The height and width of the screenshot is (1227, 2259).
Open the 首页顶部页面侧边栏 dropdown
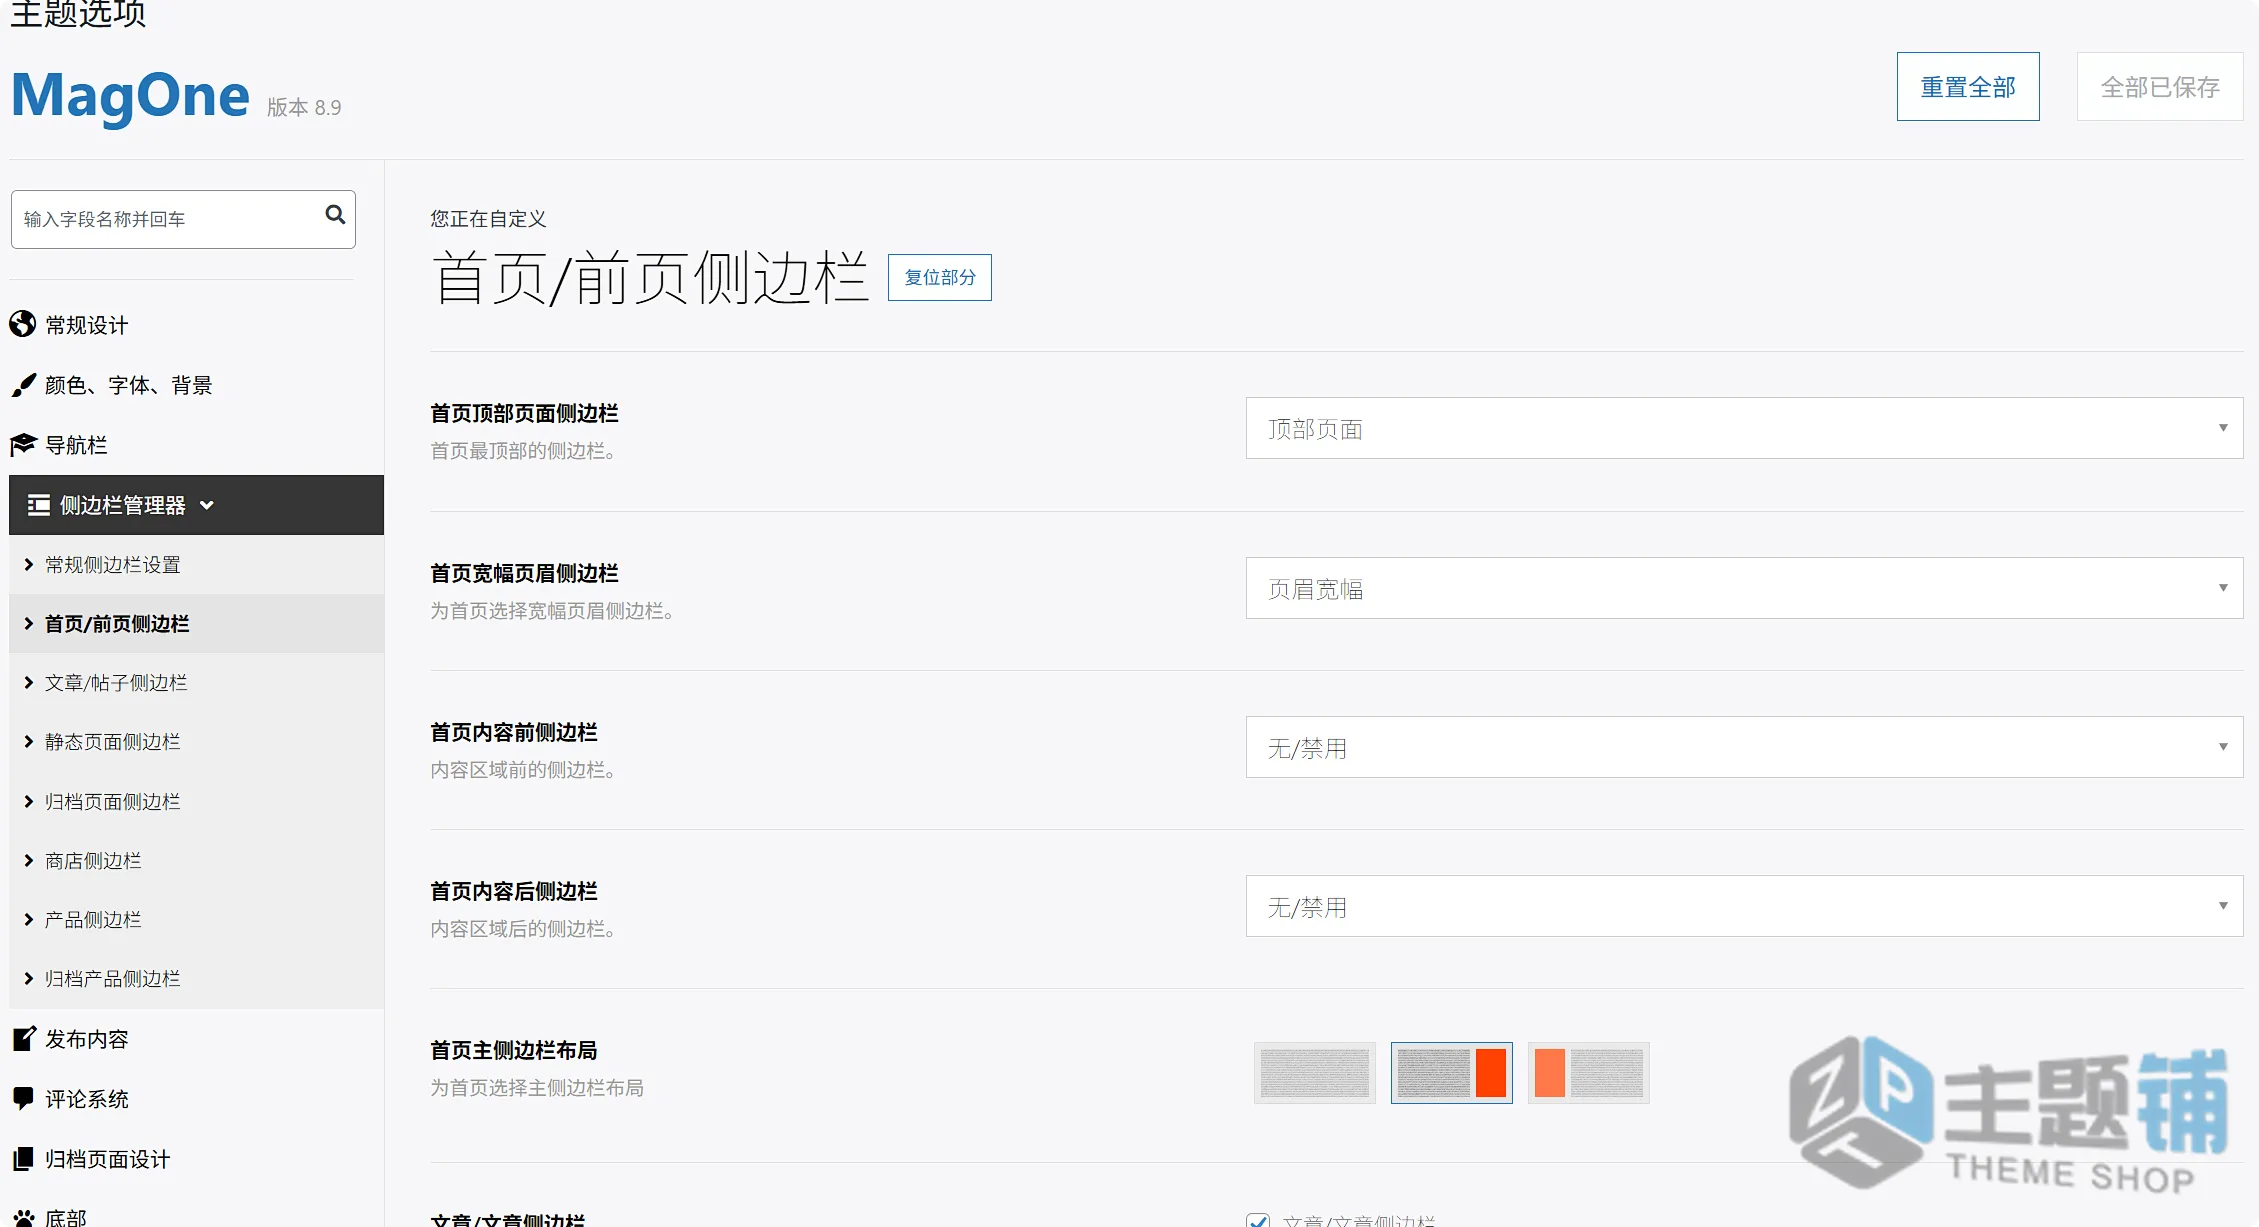coord(1744,428)
